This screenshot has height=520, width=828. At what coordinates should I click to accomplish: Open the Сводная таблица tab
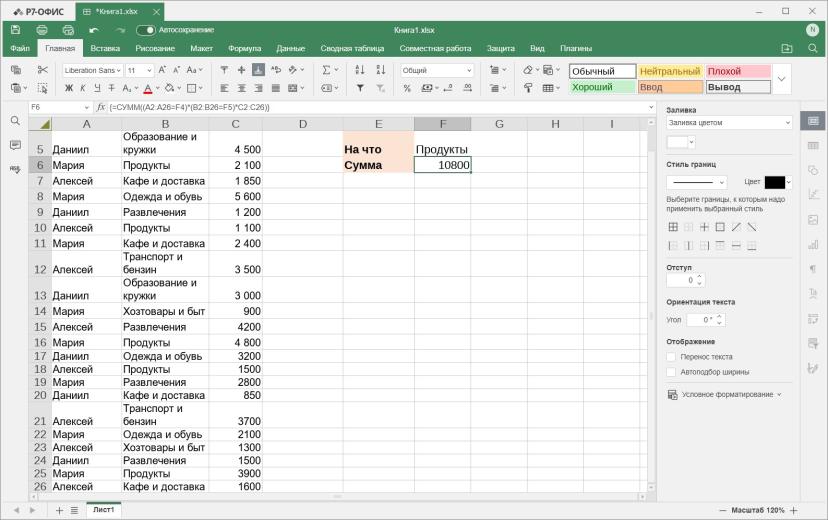(x=352, y=48)
